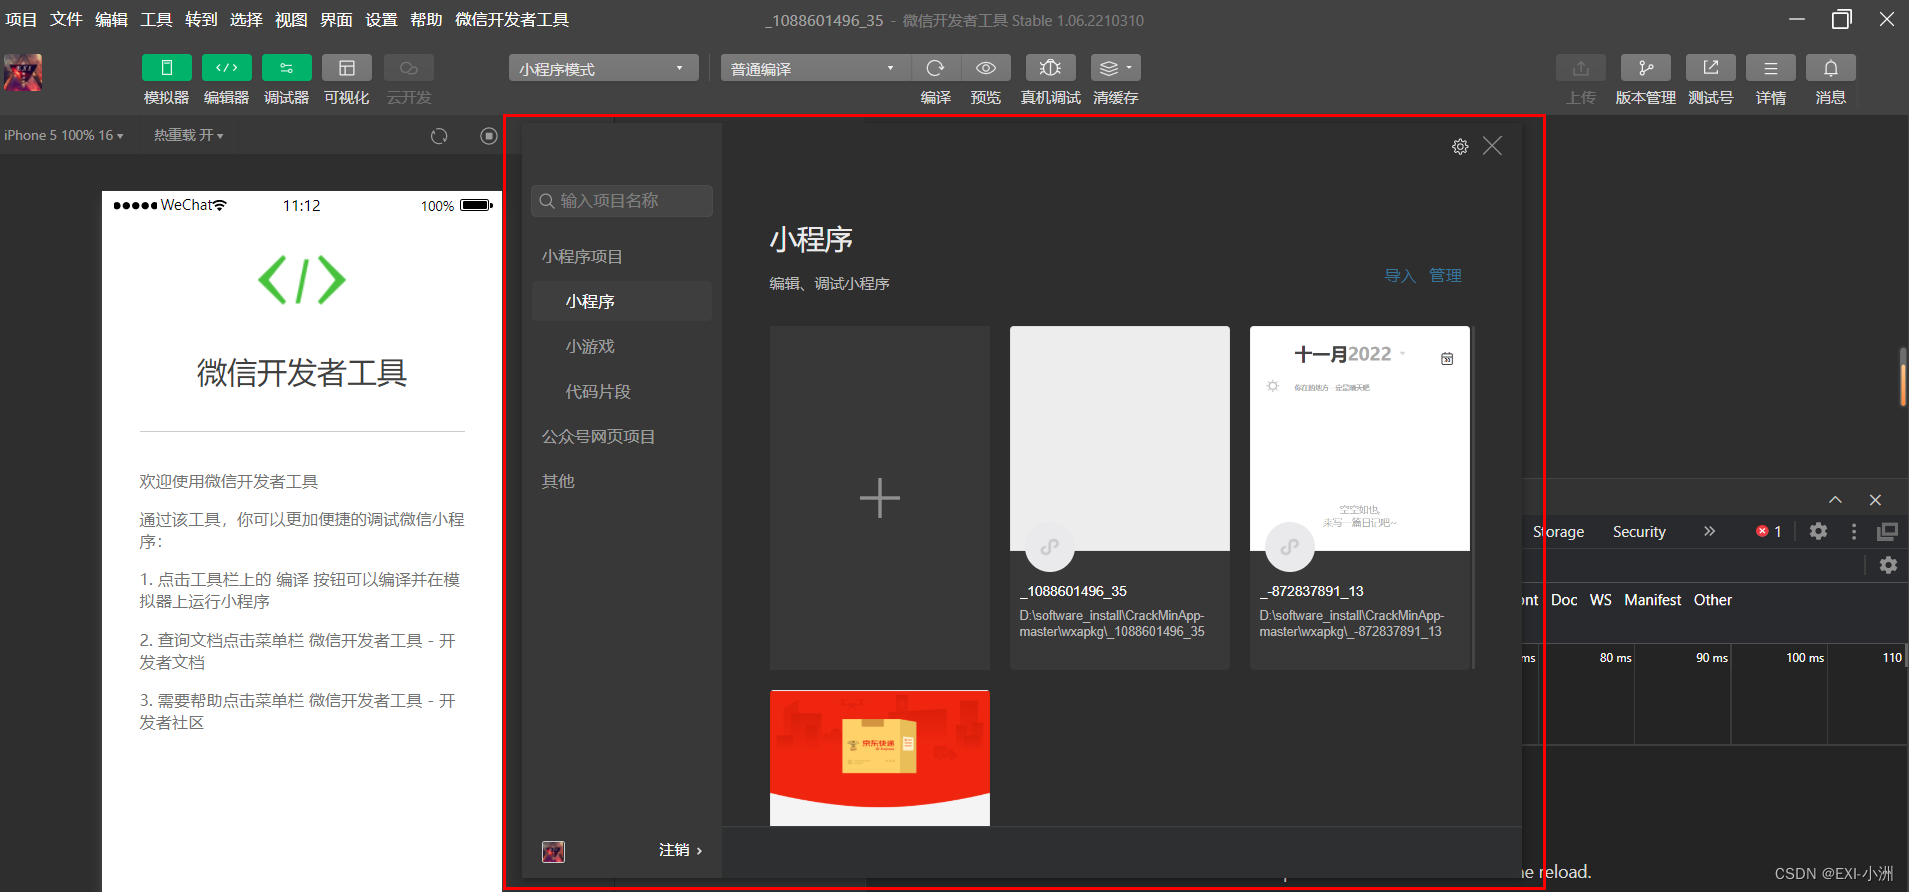Viewport: 1909px width, 892px height.
Task: Open the 微信开发者工具 menu
Action: (512, 20)
